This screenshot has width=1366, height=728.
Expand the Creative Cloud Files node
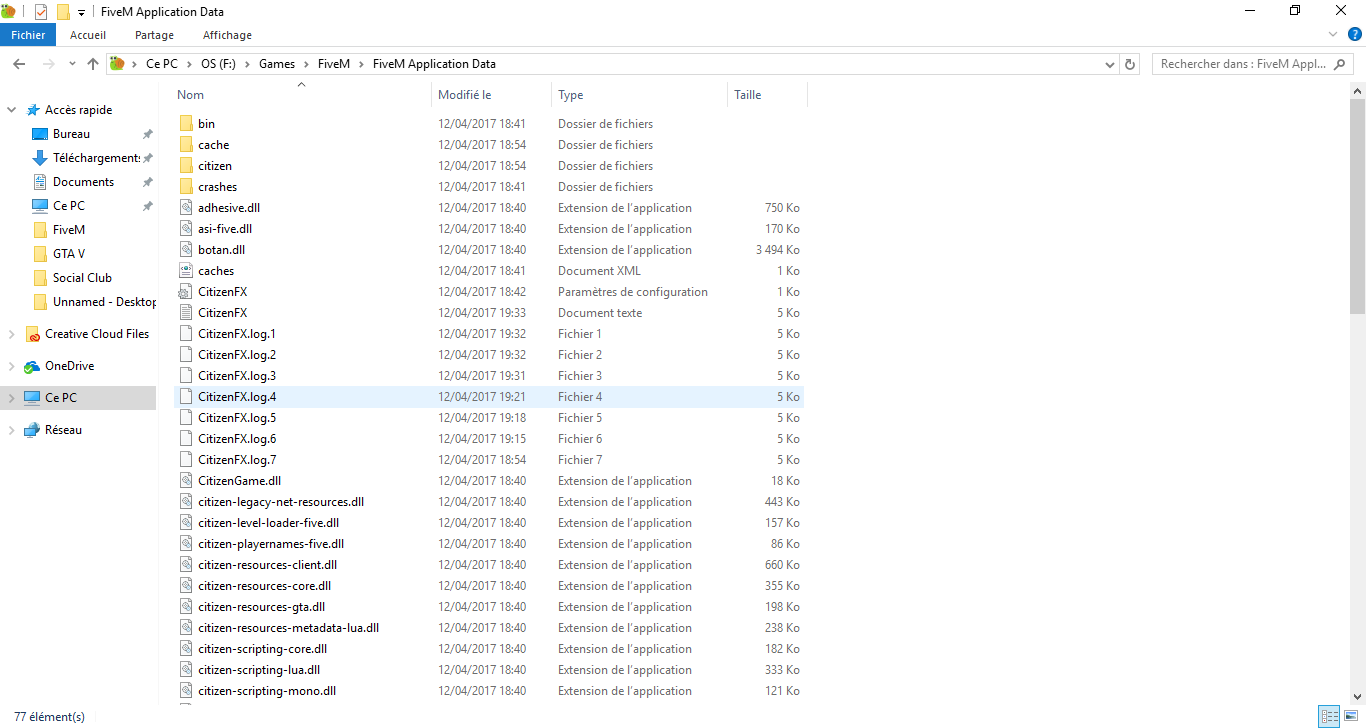[12, 334]
